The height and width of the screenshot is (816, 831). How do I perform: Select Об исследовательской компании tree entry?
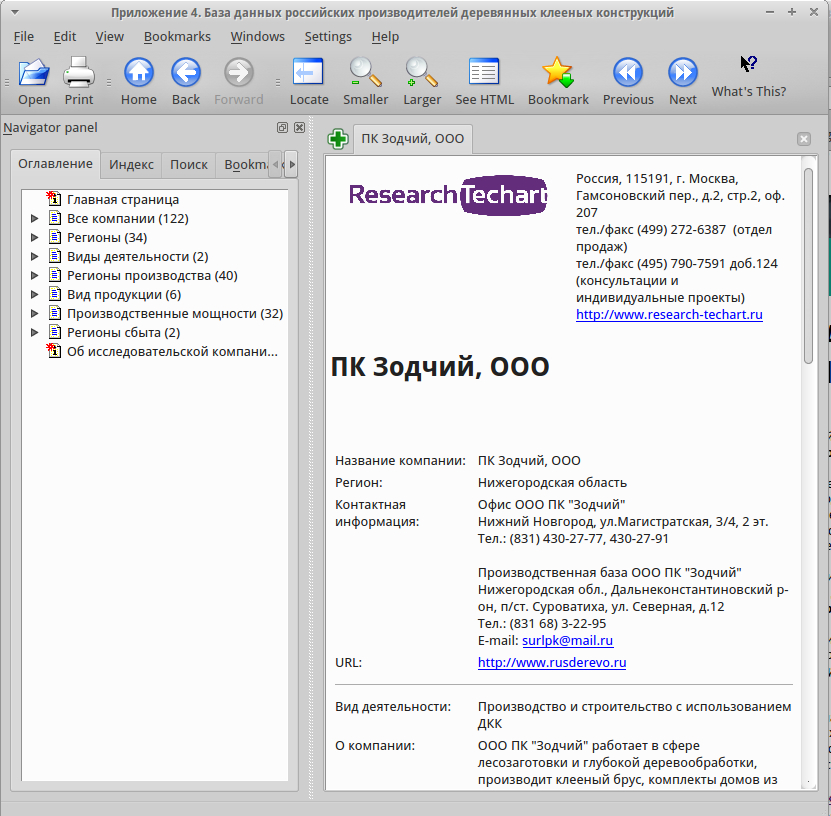pos(172,352)
